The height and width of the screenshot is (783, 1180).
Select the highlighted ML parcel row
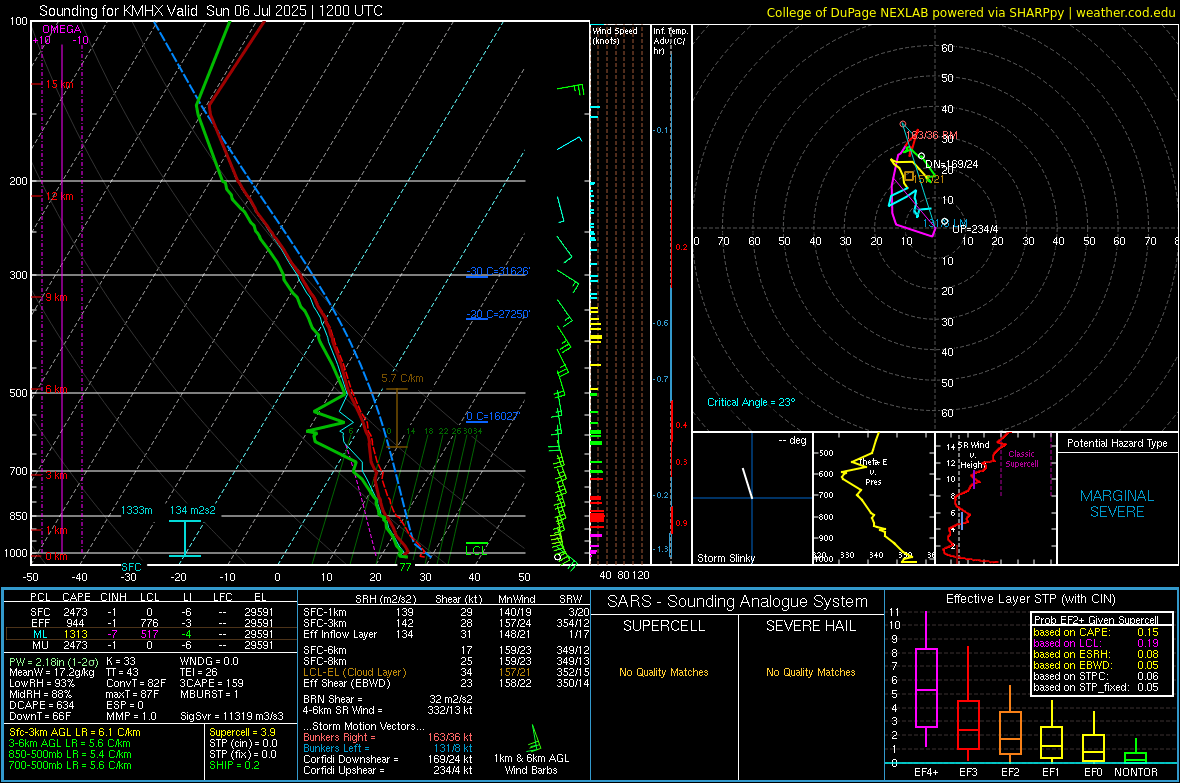(x=151, y=634)
